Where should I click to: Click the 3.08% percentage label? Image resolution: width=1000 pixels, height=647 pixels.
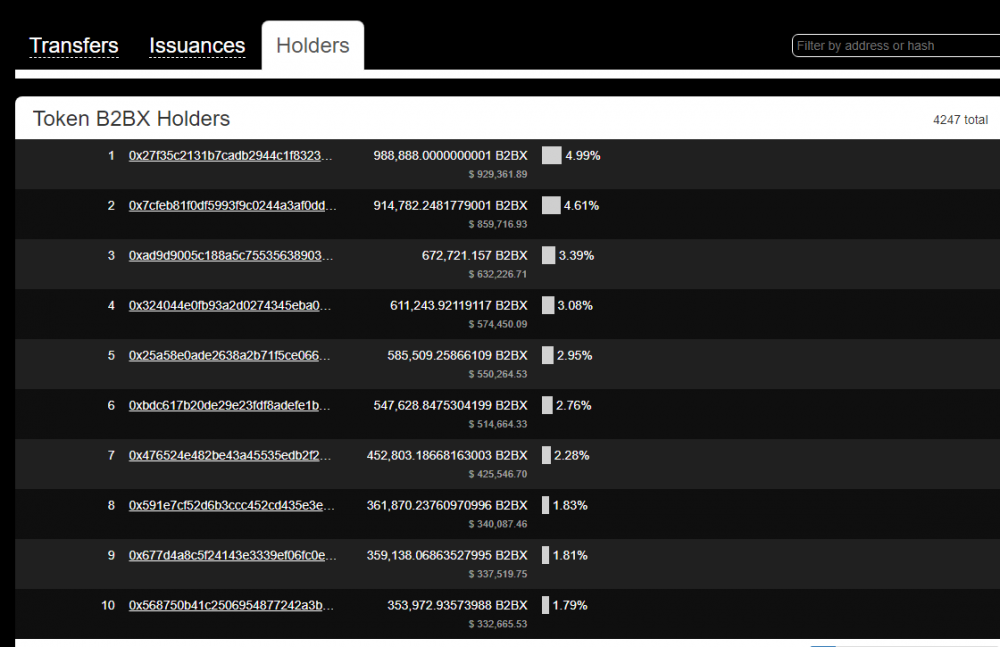click(575, 305)
